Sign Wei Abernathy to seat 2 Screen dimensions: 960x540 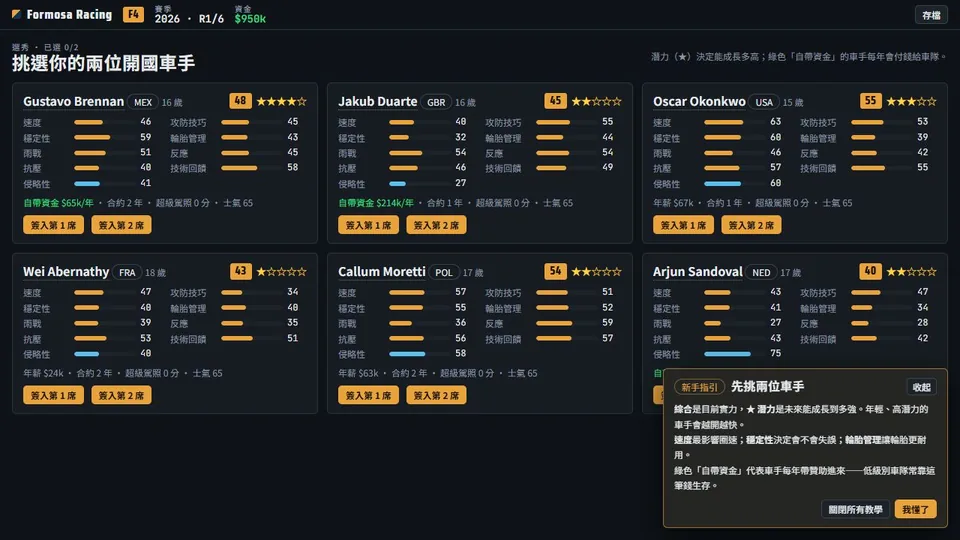pos(121,395)
